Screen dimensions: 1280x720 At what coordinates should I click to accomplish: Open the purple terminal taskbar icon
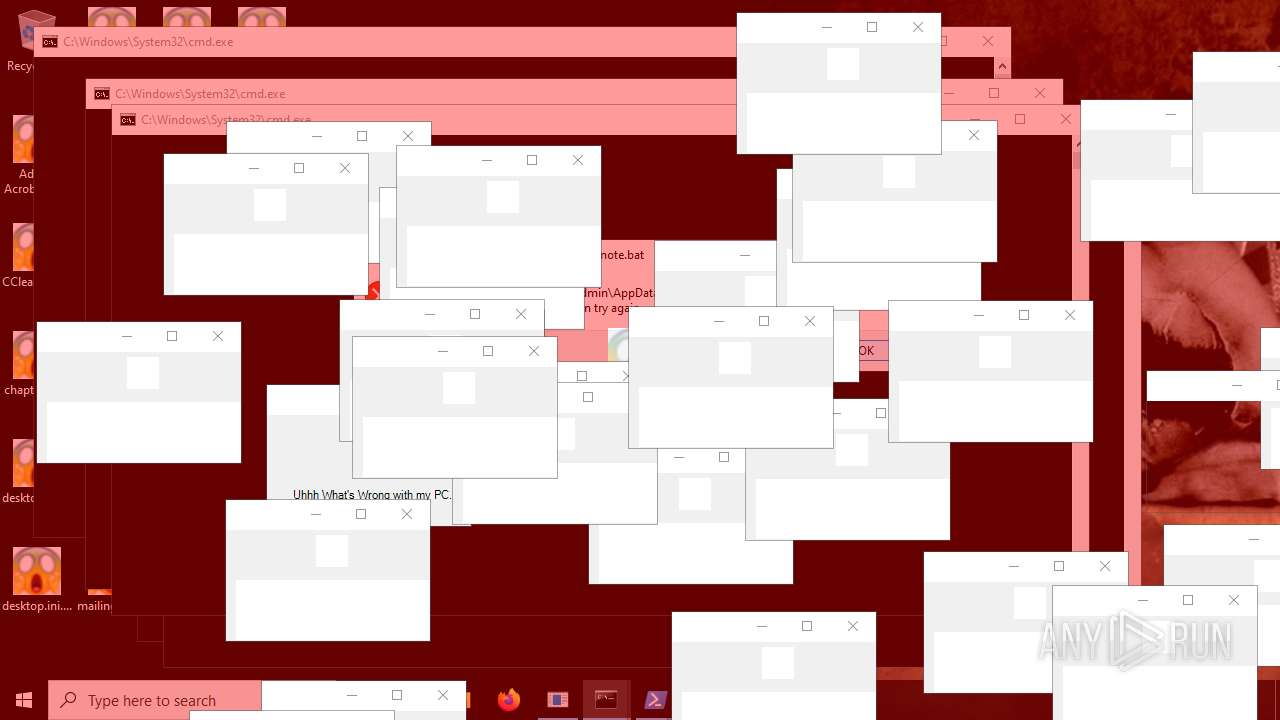655,700
